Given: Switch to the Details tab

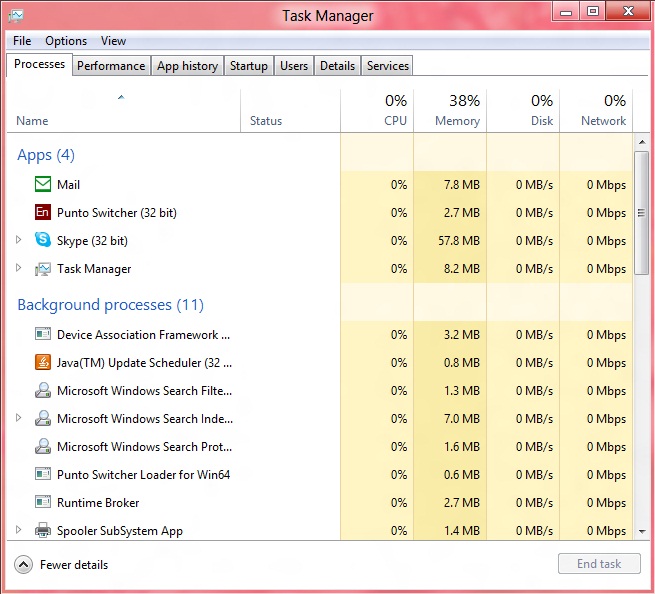Looking at the screenshot, I should pyautogui.click(x=337, y=66).
